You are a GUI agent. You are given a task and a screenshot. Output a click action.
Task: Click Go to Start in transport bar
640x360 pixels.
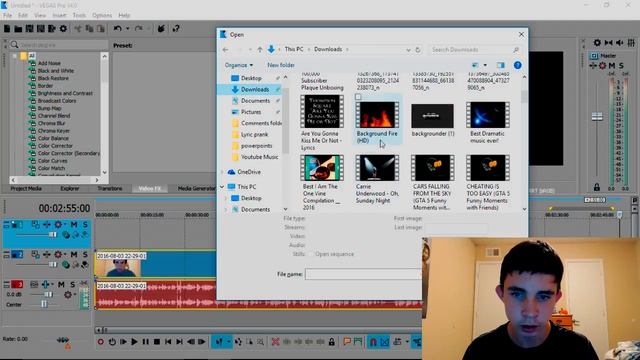[168, 342]
